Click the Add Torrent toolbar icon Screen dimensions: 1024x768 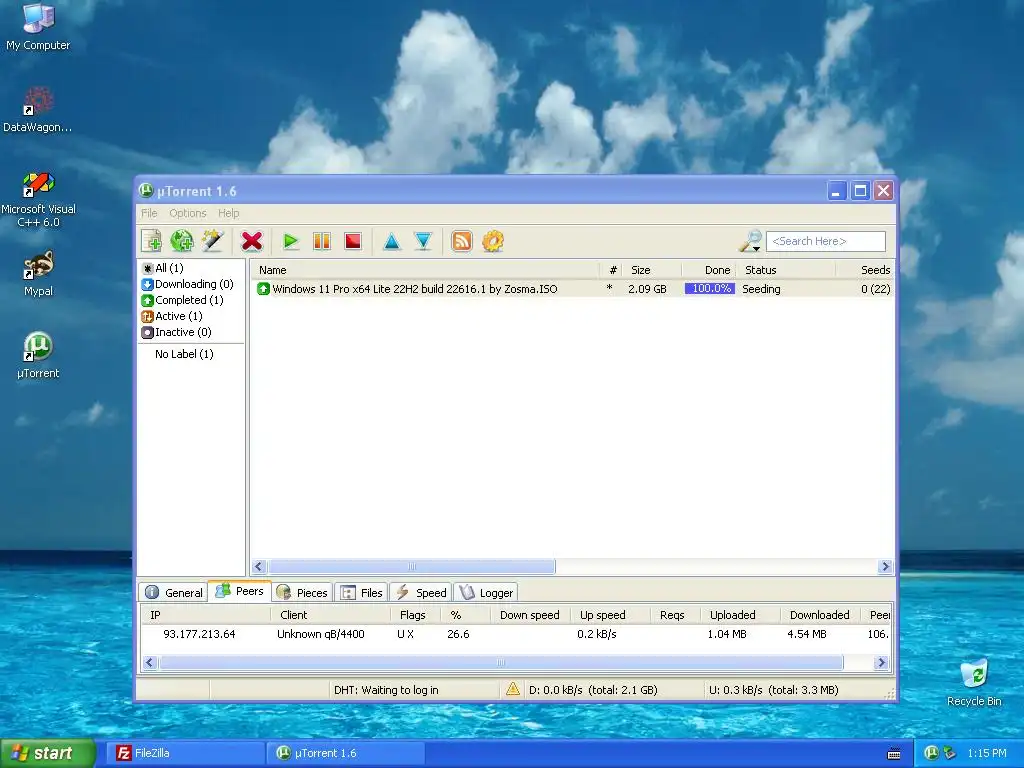[x=152, y=241]
